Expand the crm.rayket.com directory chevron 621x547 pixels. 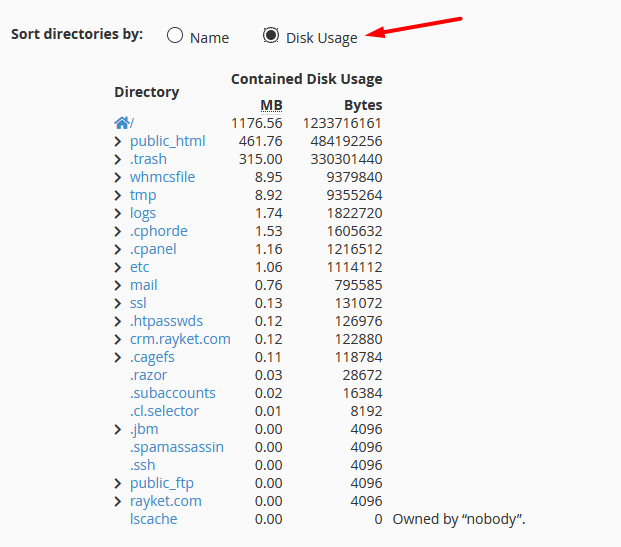[118, 339]
